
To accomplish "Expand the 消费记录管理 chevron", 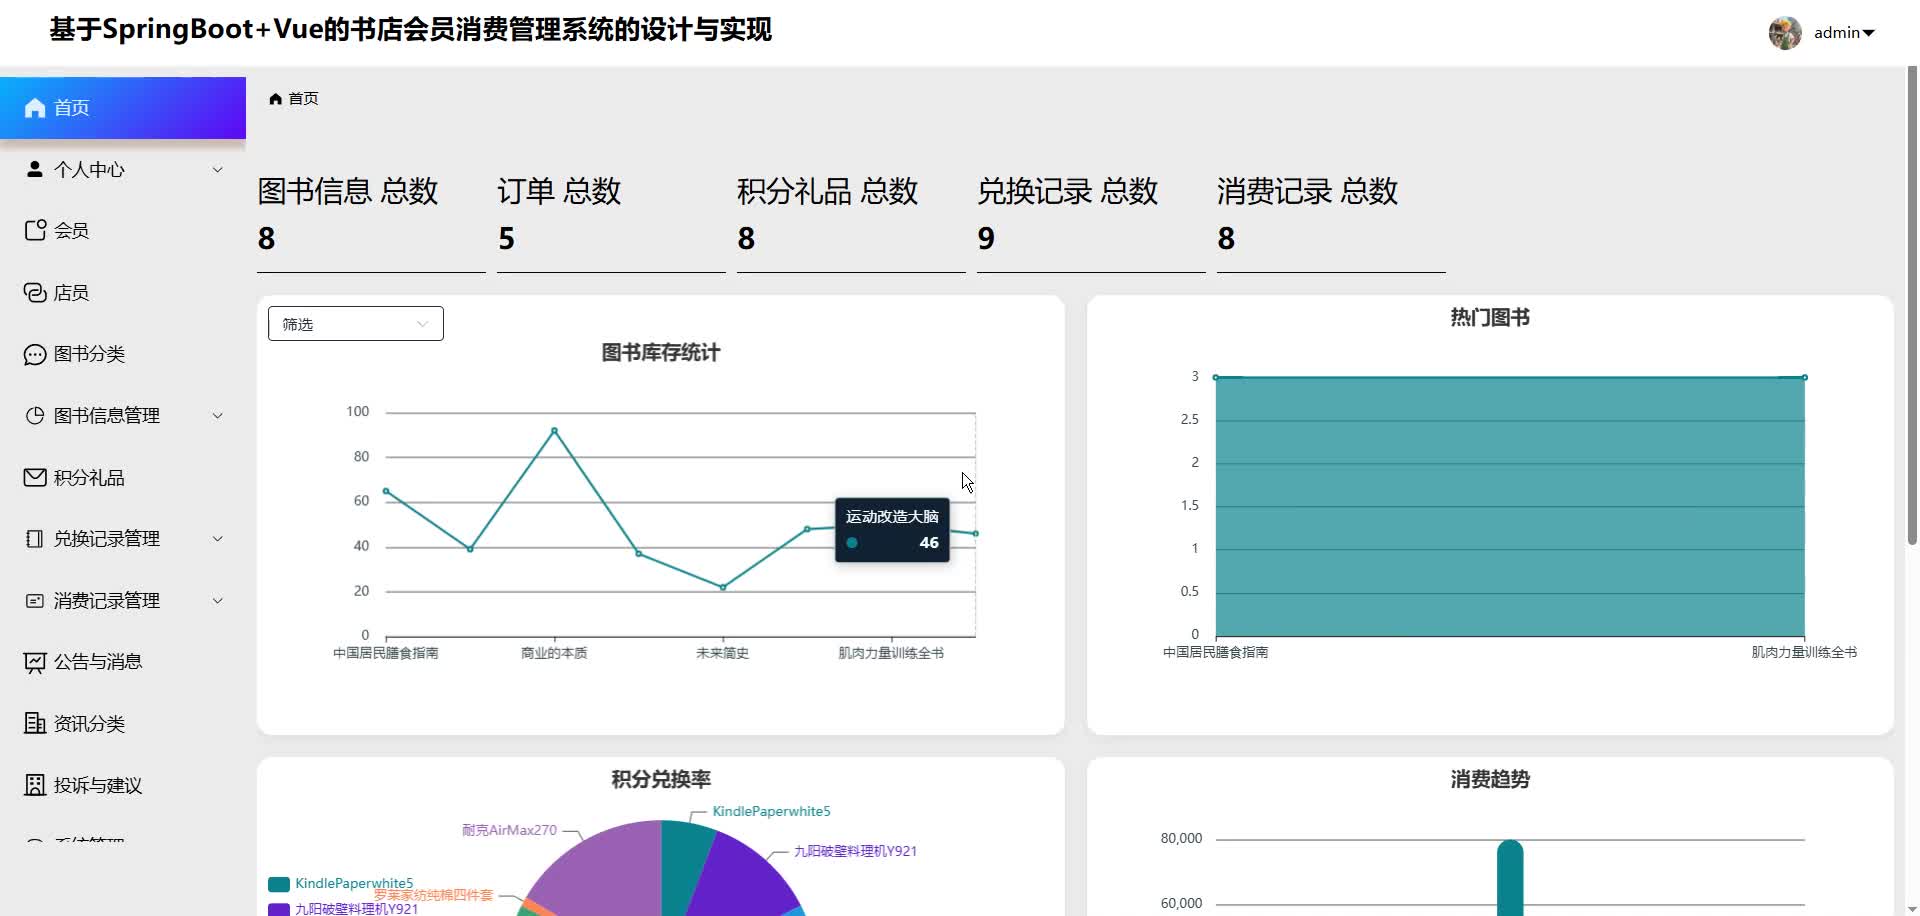I will [x=217, y=601].
